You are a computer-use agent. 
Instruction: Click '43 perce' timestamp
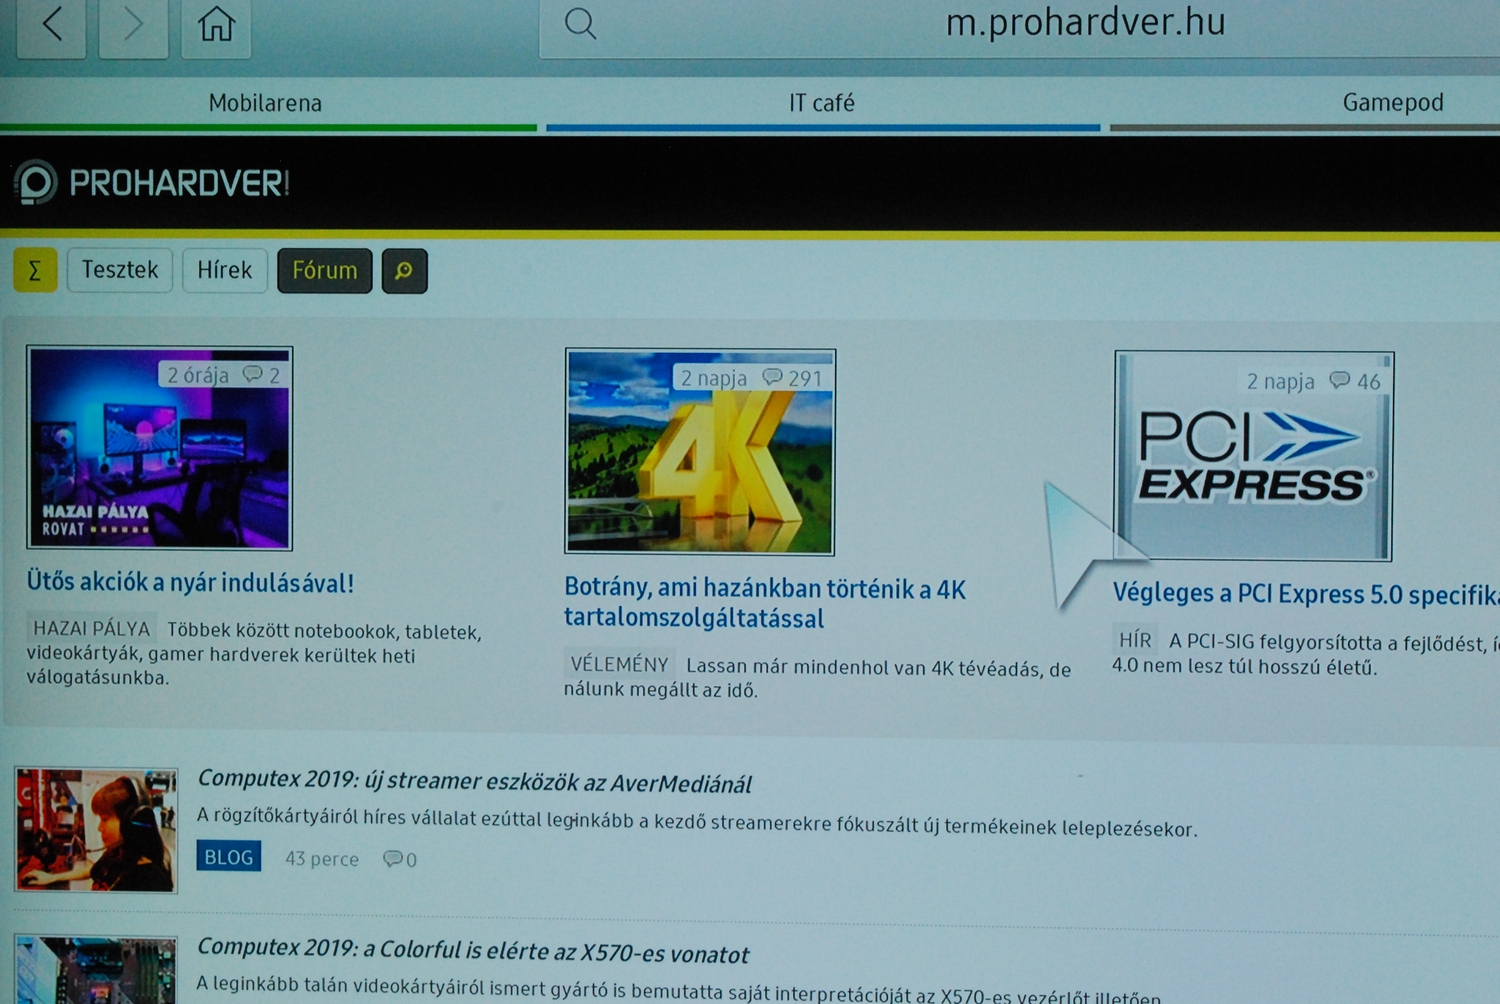[x=322, y=859]
